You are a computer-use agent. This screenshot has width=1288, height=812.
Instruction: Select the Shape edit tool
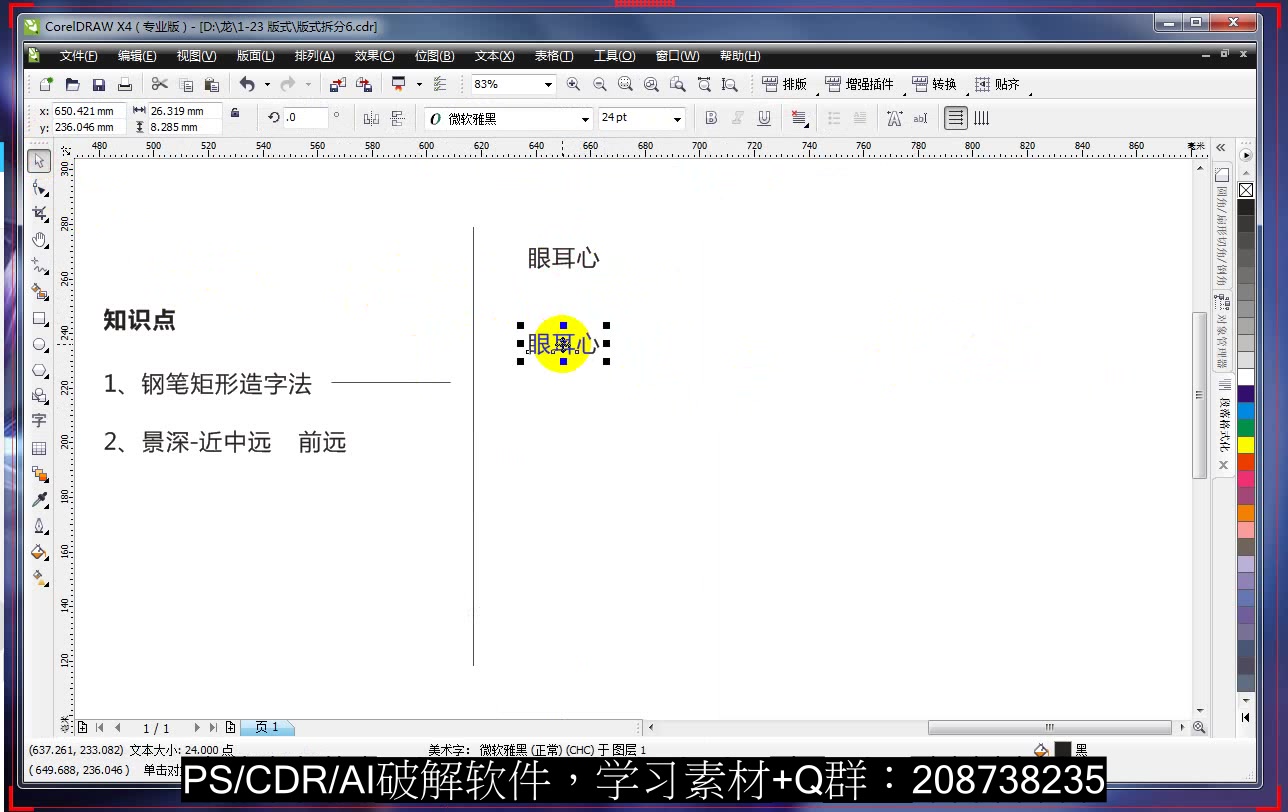point(40,187)
